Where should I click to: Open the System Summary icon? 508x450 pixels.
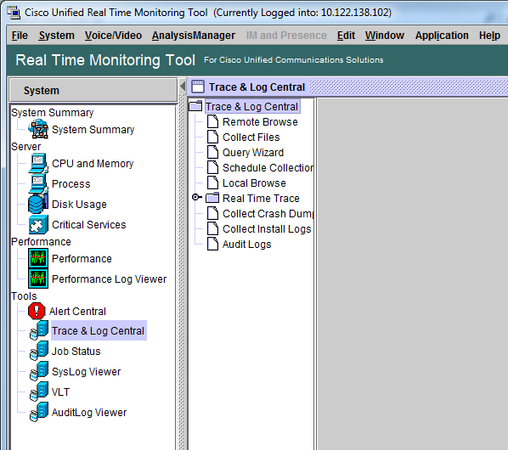click(x=38, y=129)
